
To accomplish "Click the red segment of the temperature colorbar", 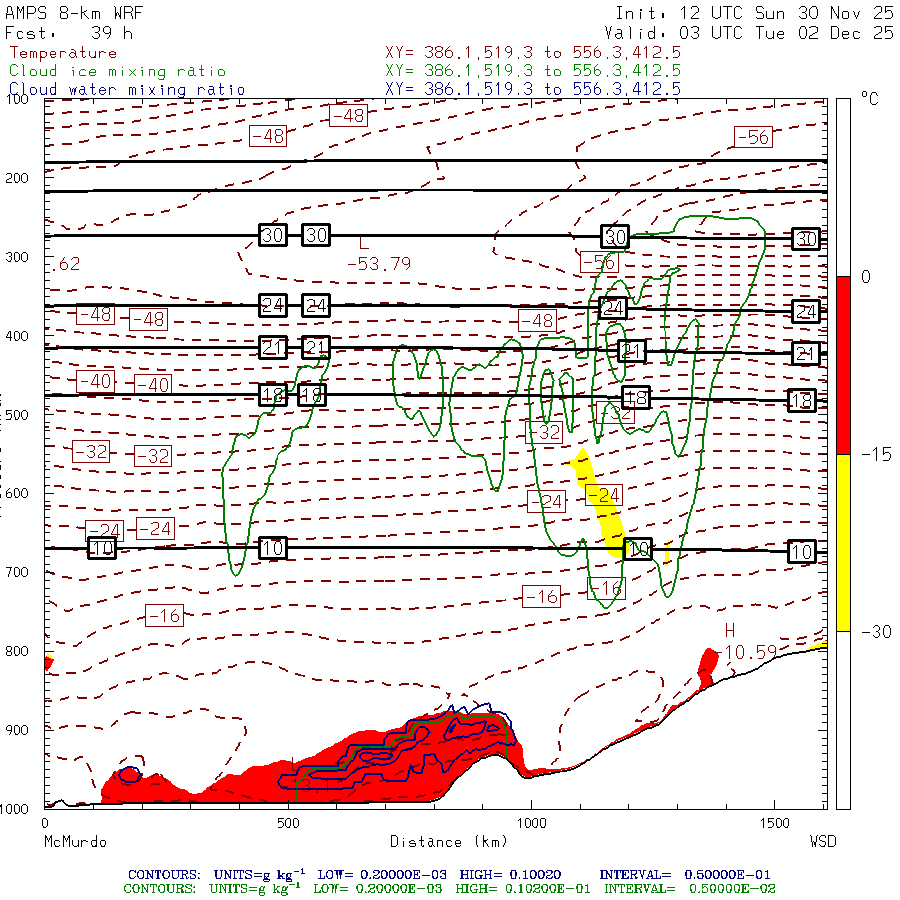I will (843, 365).
